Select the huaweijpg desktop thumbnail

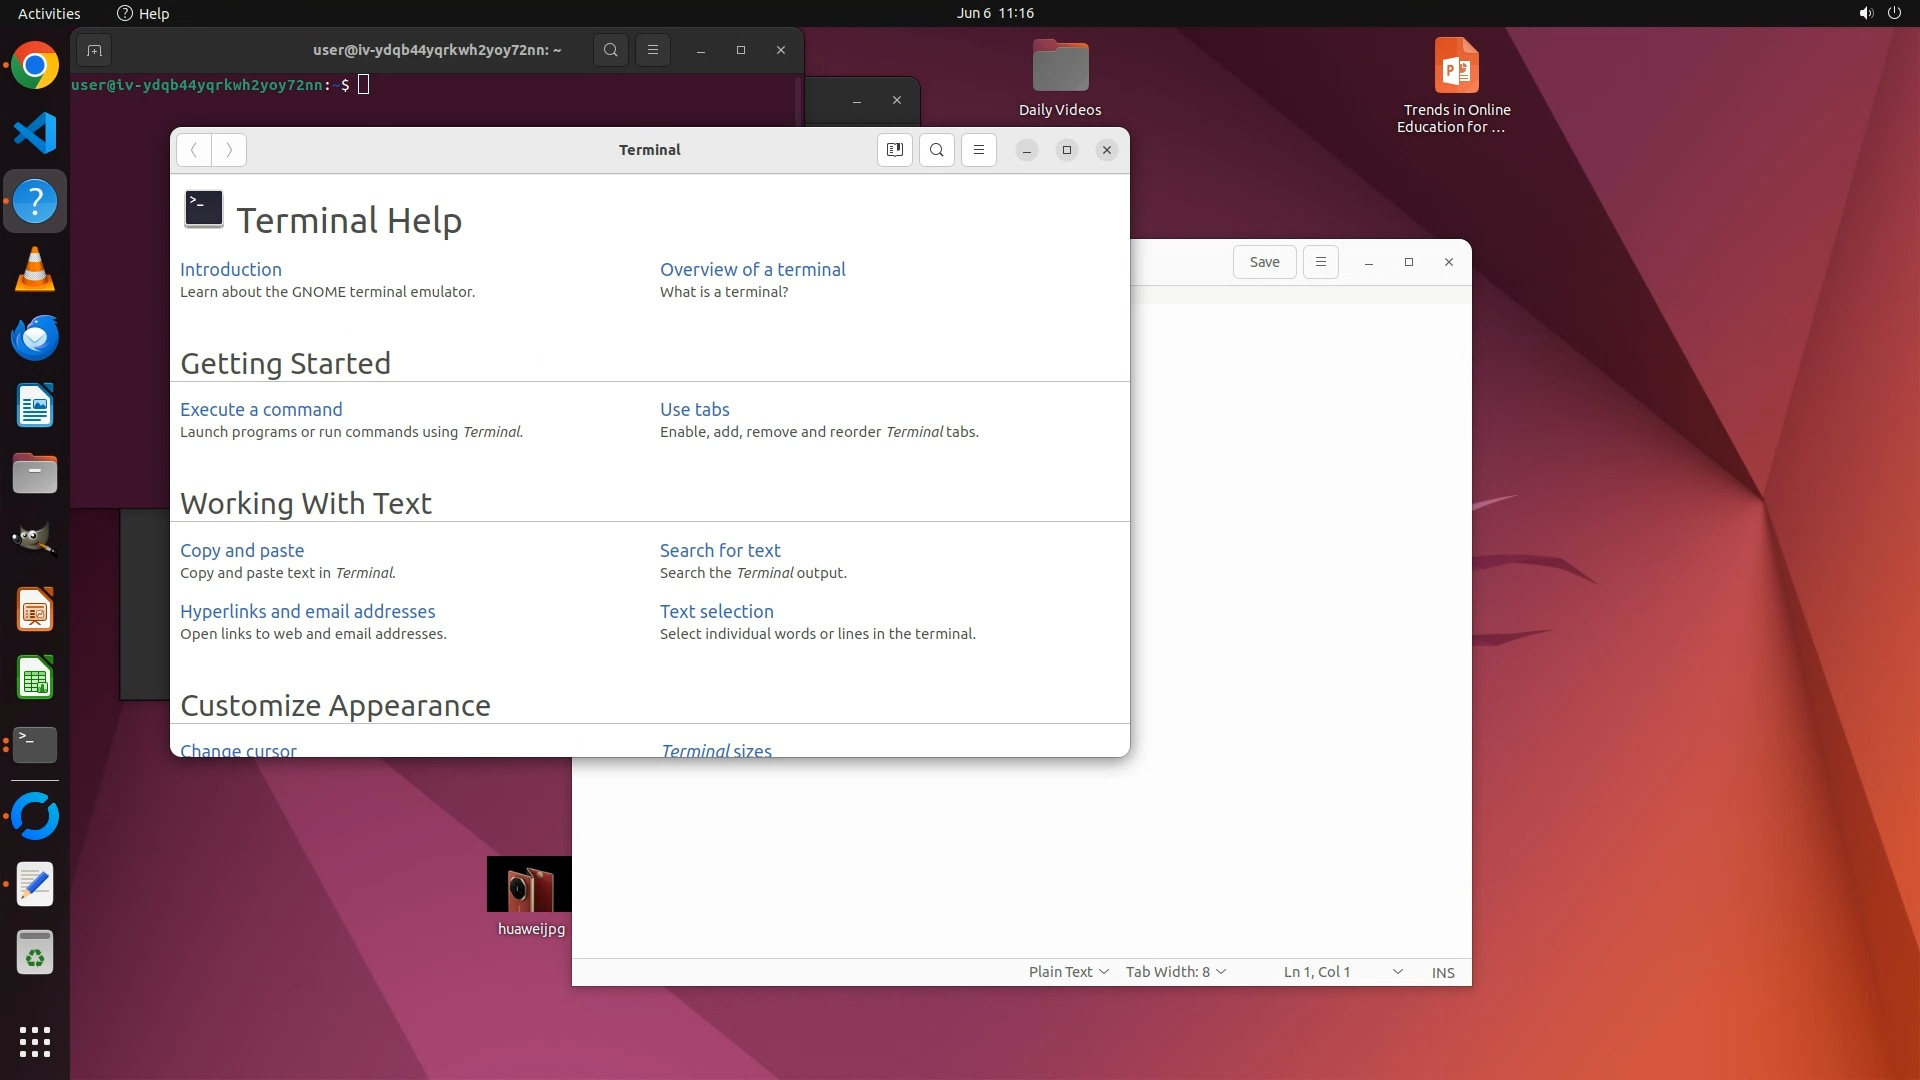pos(529,884)
